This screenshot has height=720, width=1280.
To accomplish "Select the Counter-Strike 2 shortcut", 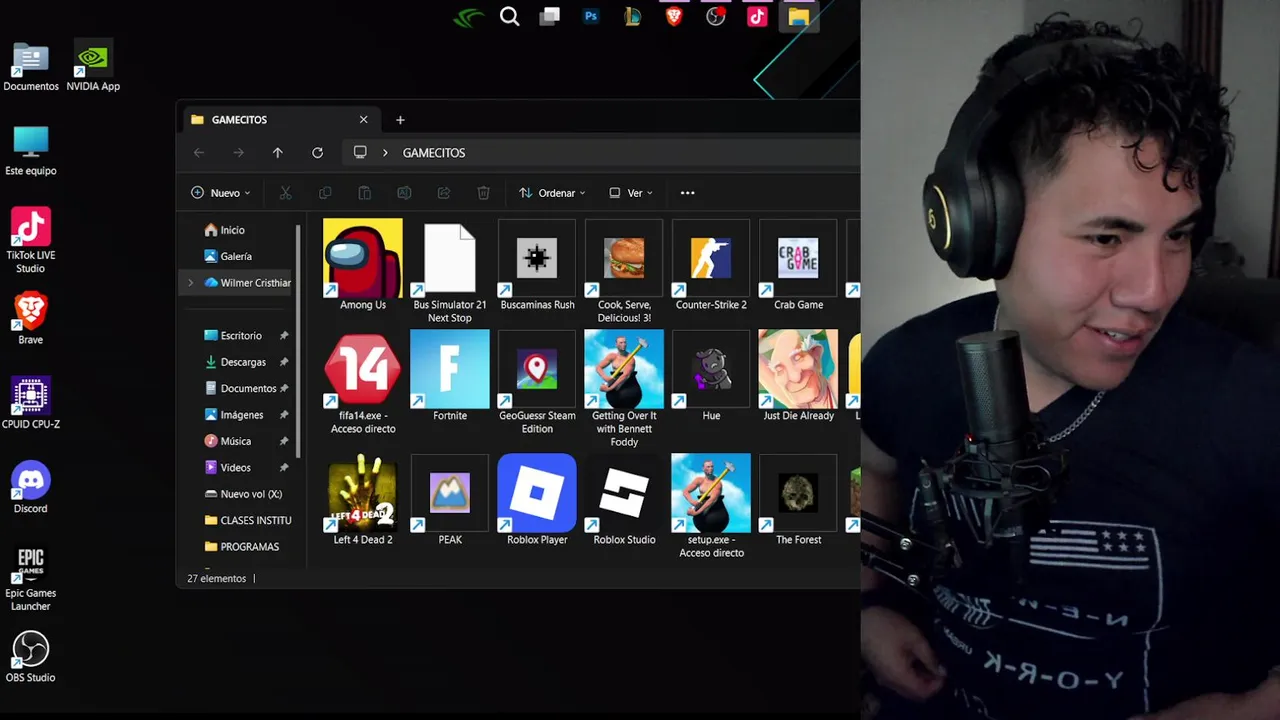I will coord(711,265).
